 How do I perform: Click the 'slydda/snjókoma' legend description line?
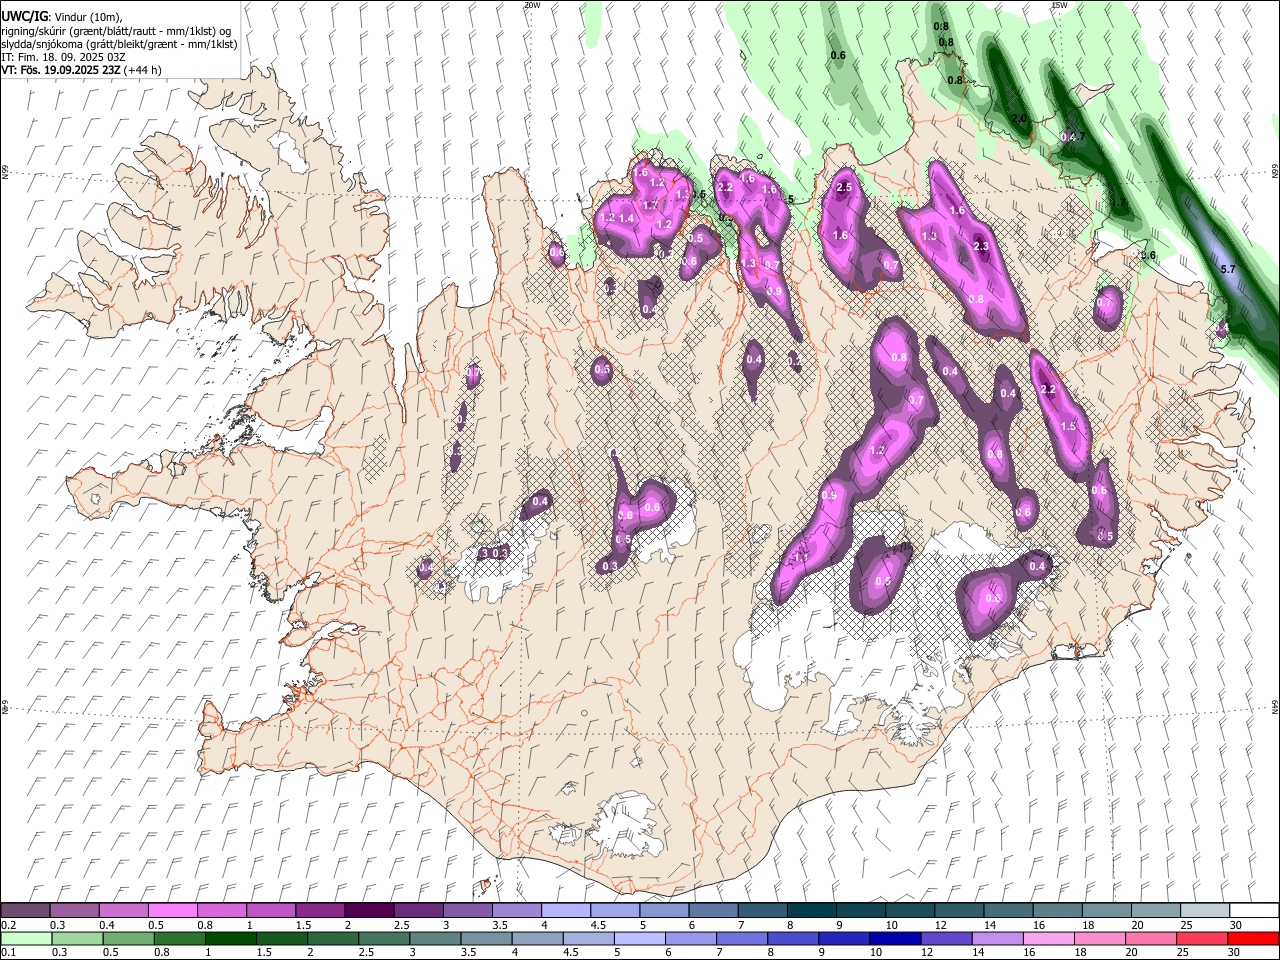pos(119,44)
